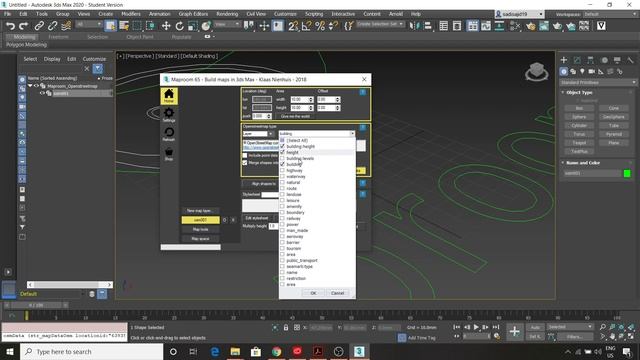Choose the Select and Move tool

click(x=166, y=26)
